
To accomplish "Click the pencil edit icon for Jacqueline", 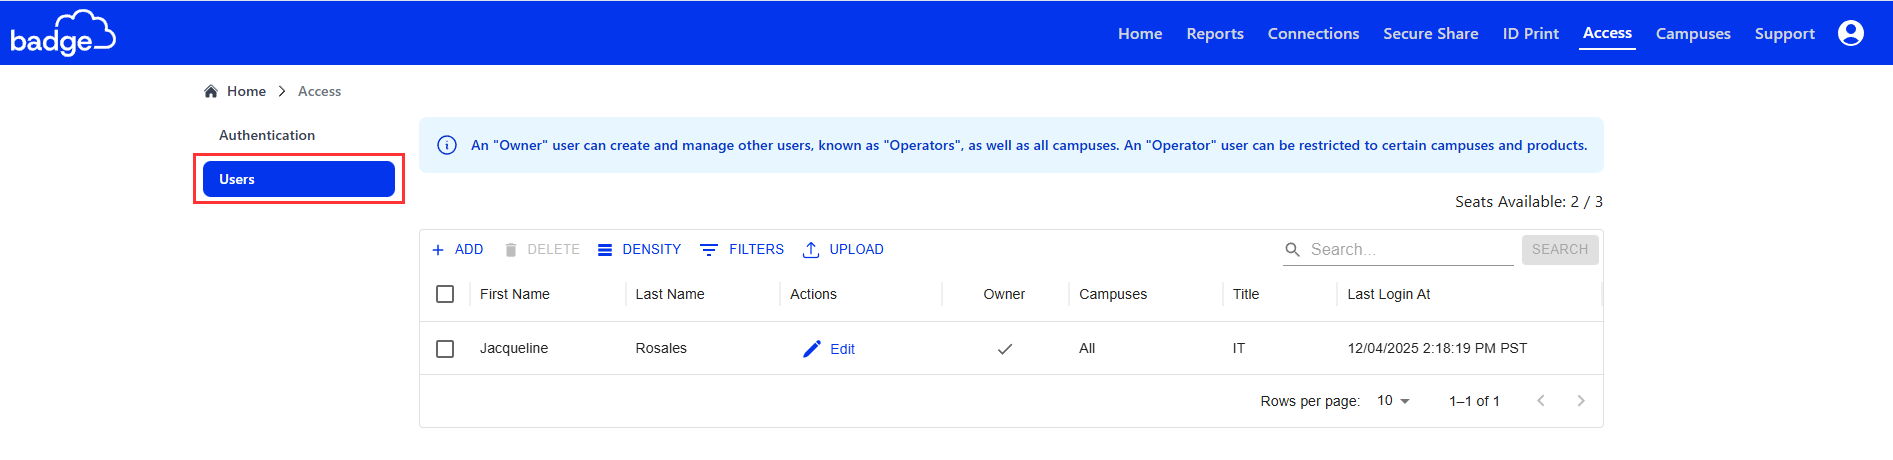I will click(812, 348).
